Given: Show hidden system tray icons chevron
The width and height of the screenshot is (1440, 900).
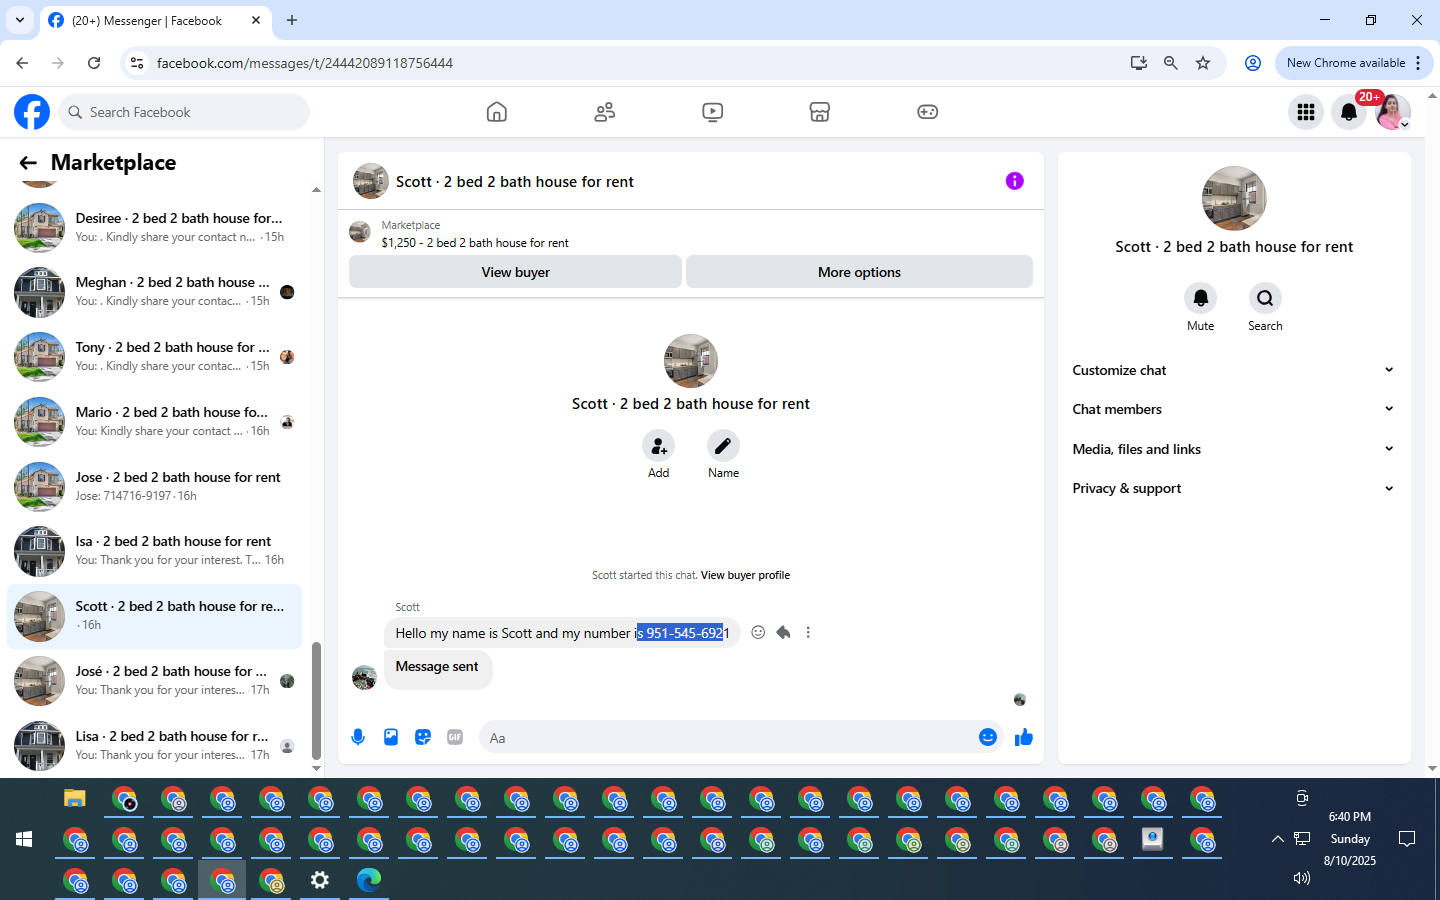Looking at the screenshot, I should click(1277, 839).
